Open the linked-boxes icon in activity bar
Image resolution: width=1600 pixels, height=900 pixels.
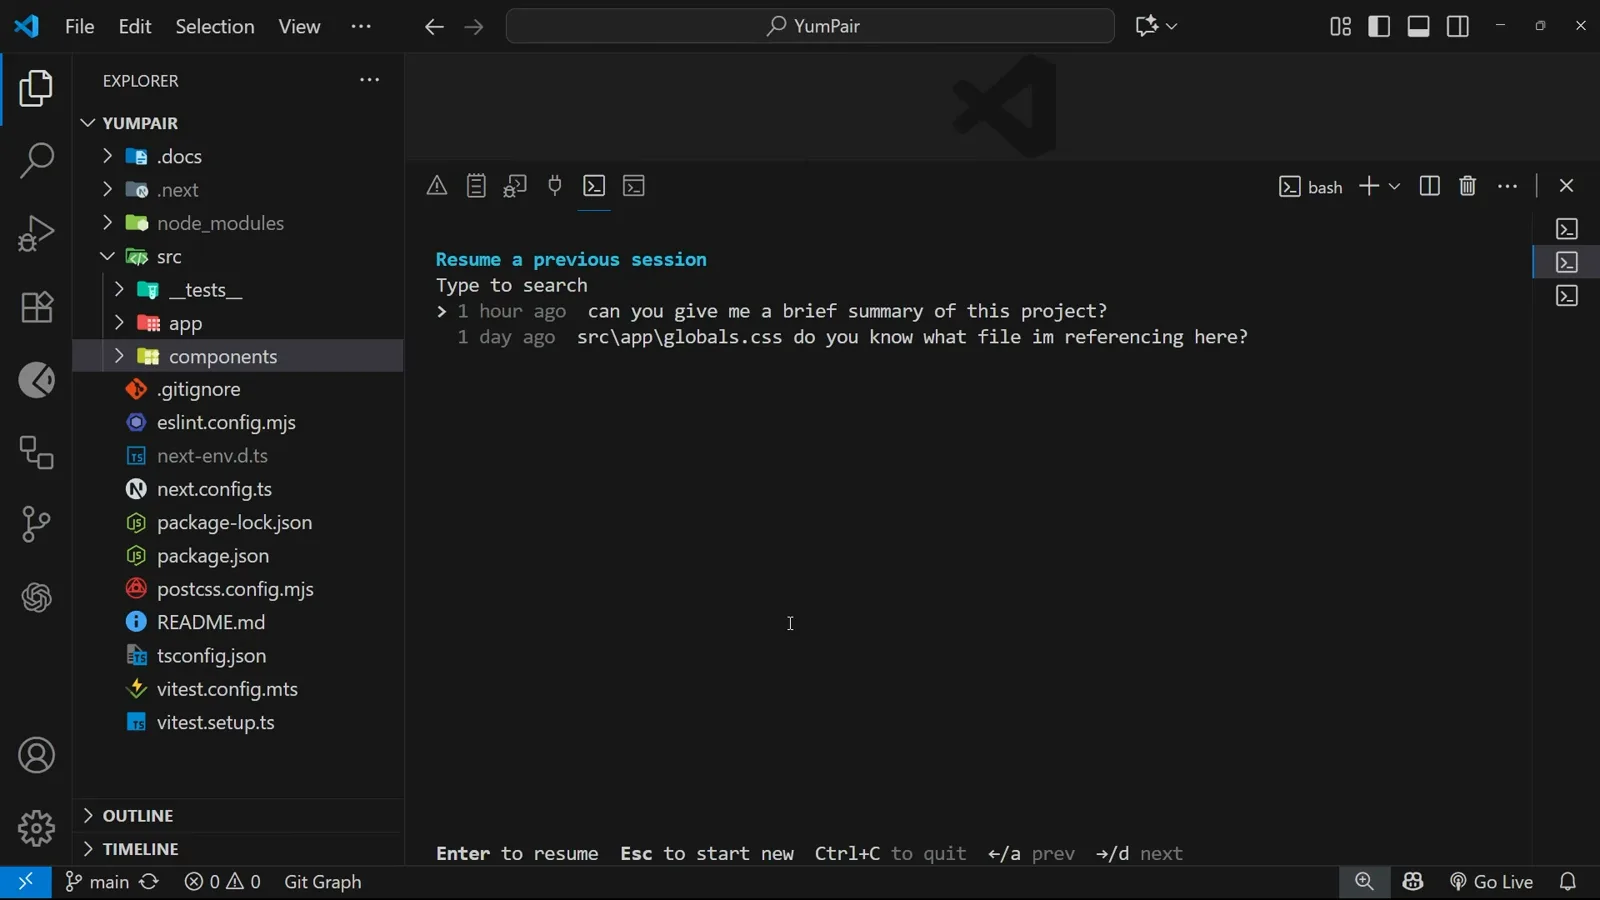point(36,453)
